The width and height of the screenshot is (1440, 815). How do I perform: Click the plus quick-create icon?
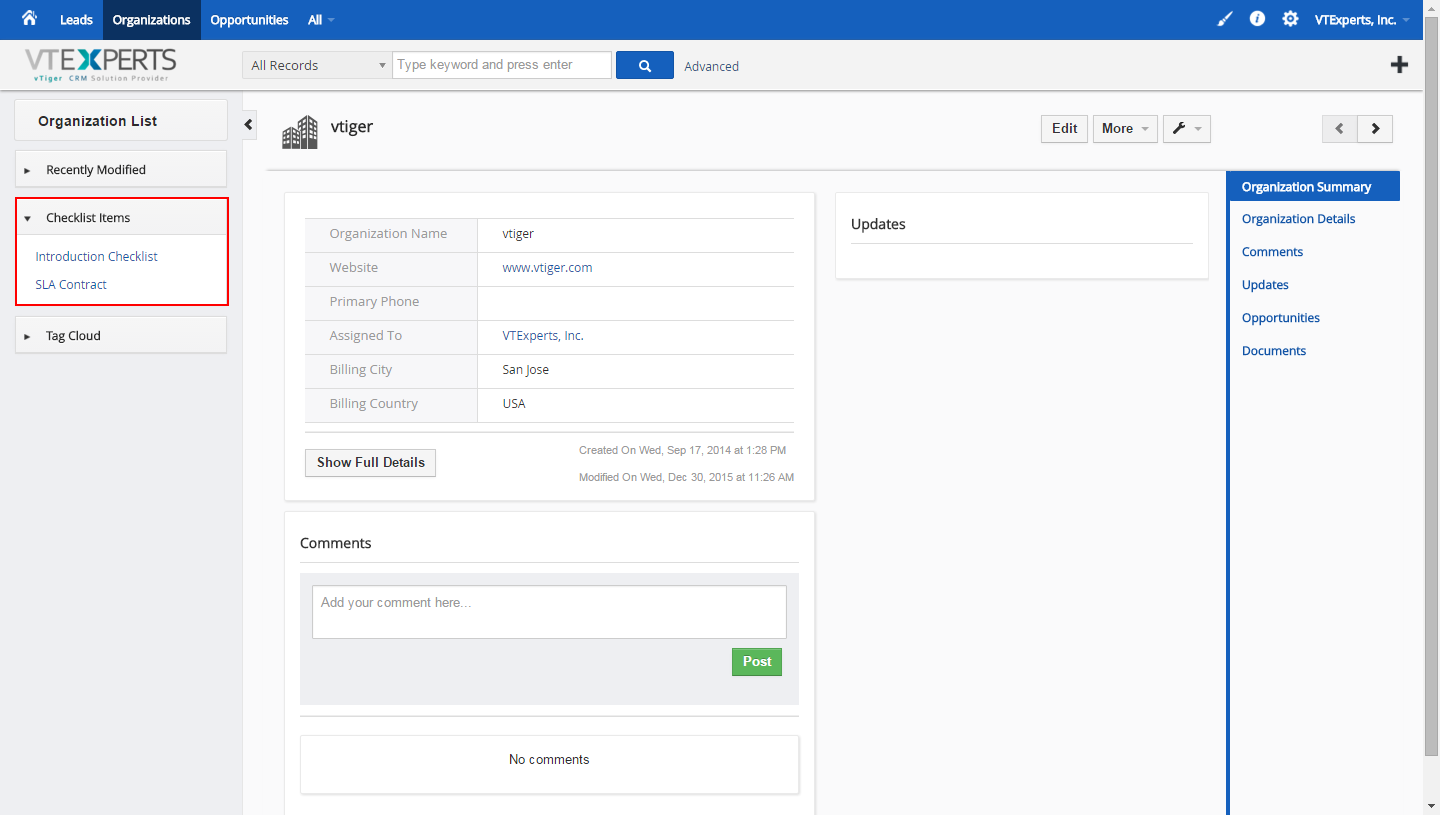[1400, 65]
